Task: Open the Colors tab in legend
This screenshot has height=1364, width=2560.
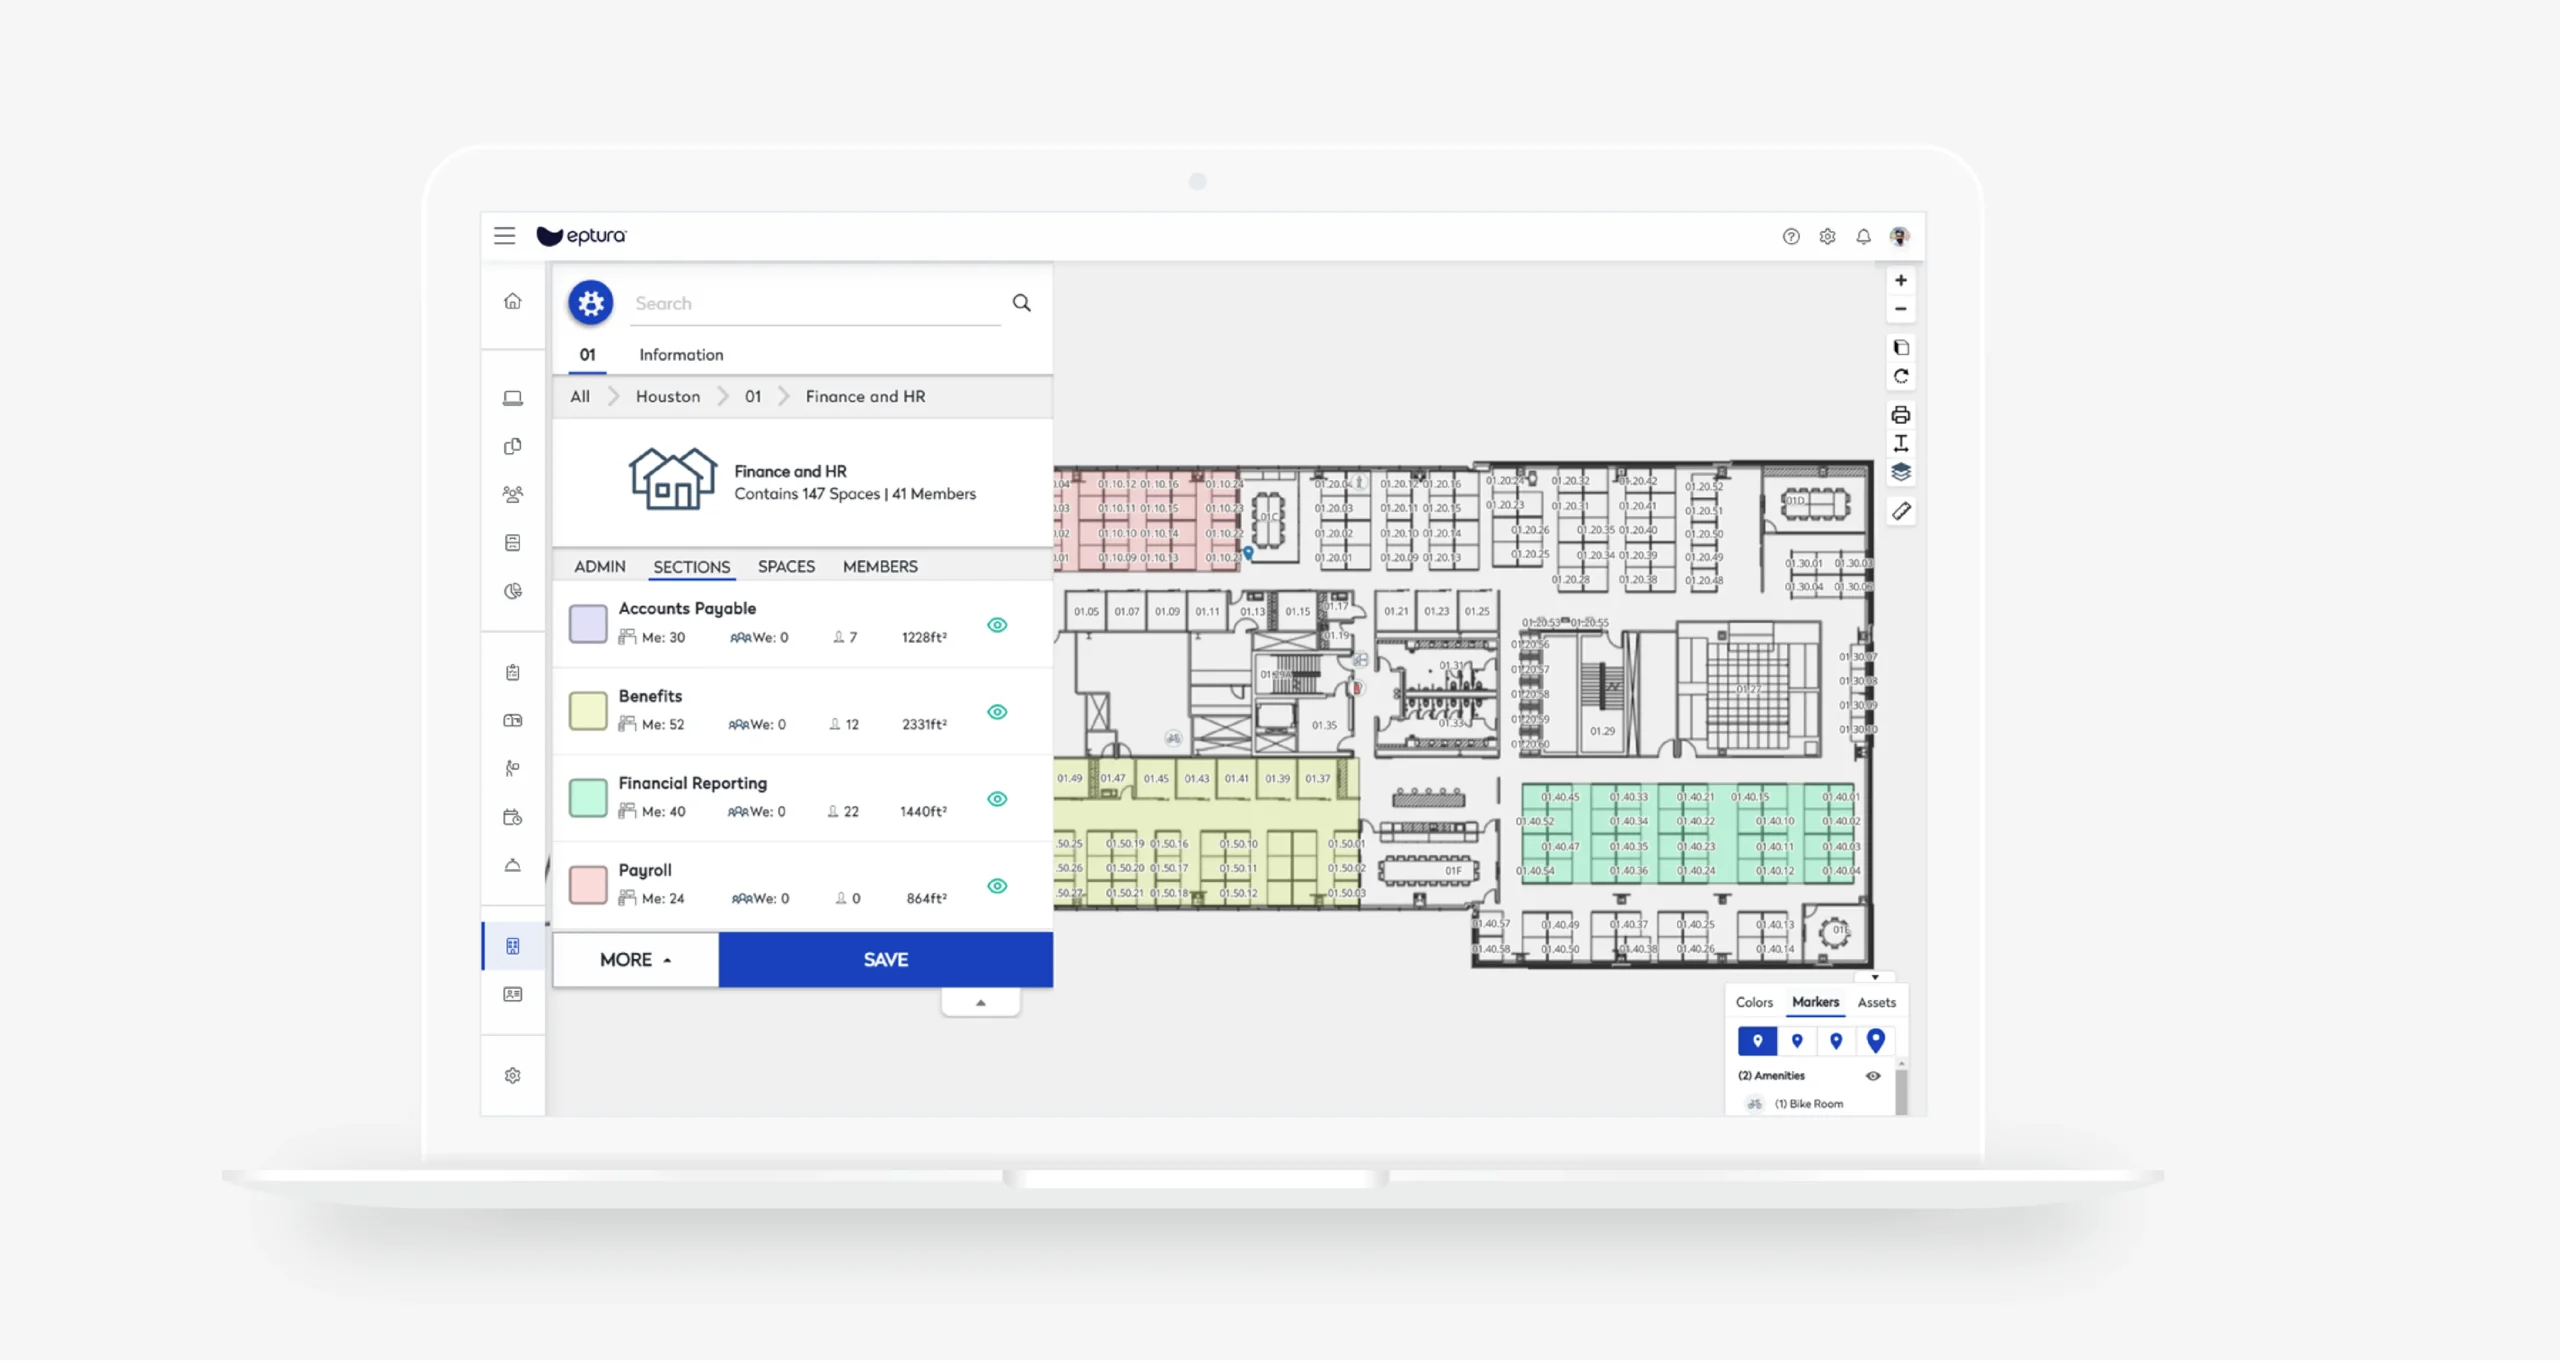Action: [x=1754, y=1002]
